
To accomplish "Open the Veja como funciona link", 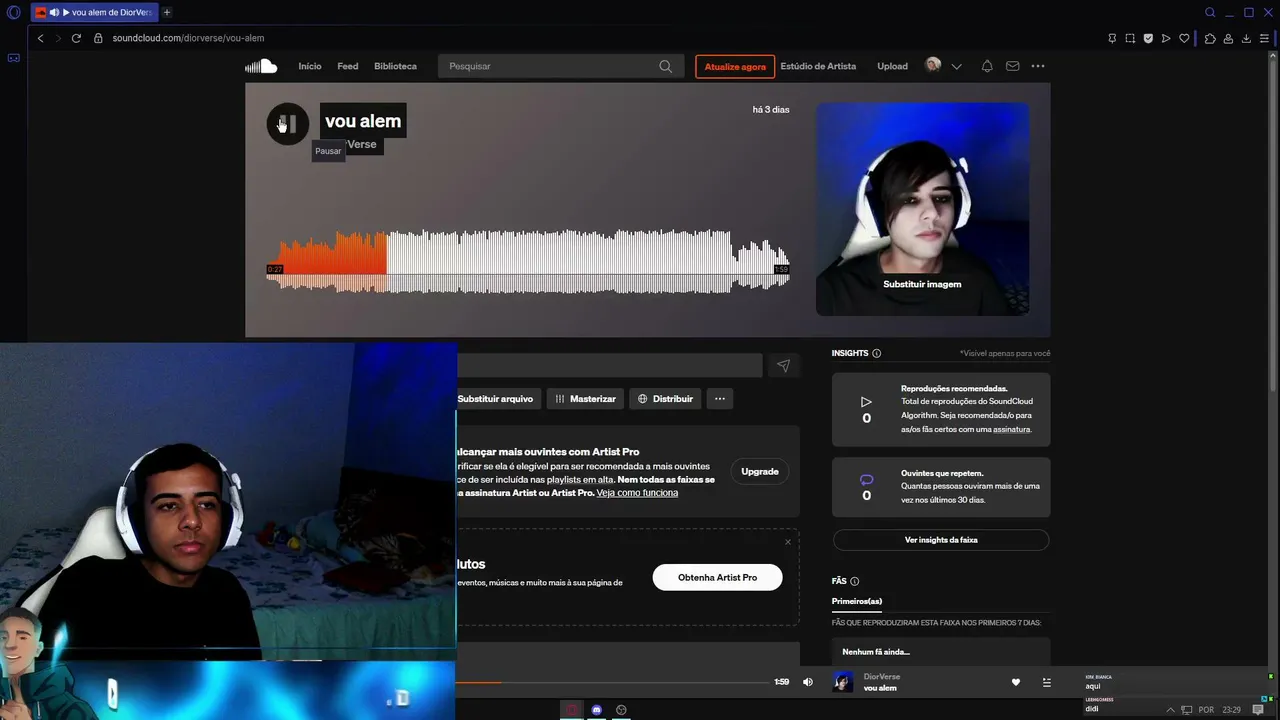I will 637,493.
